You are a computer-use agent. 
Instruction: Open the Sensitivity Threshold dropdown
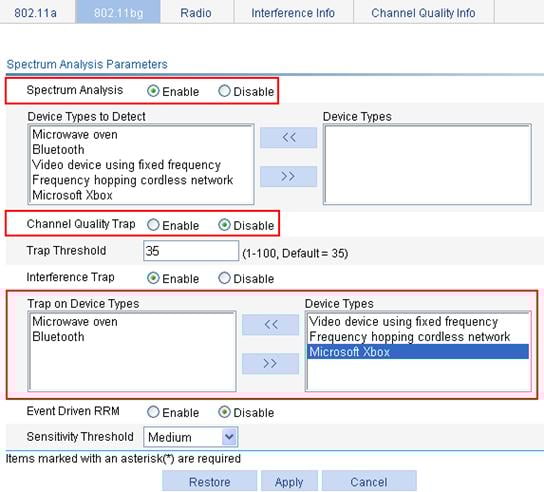[190, 437]
